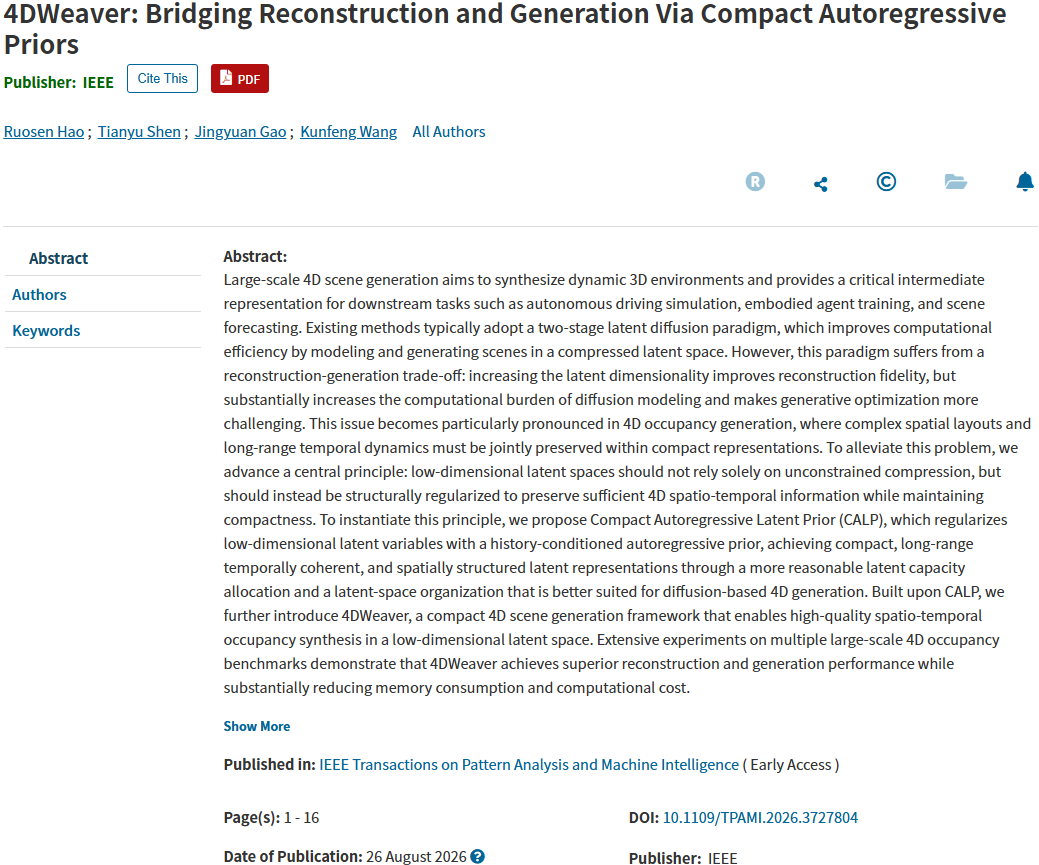Open the share icon
The height and width of the screenshot is (865, 1039).
pos(820,184)
